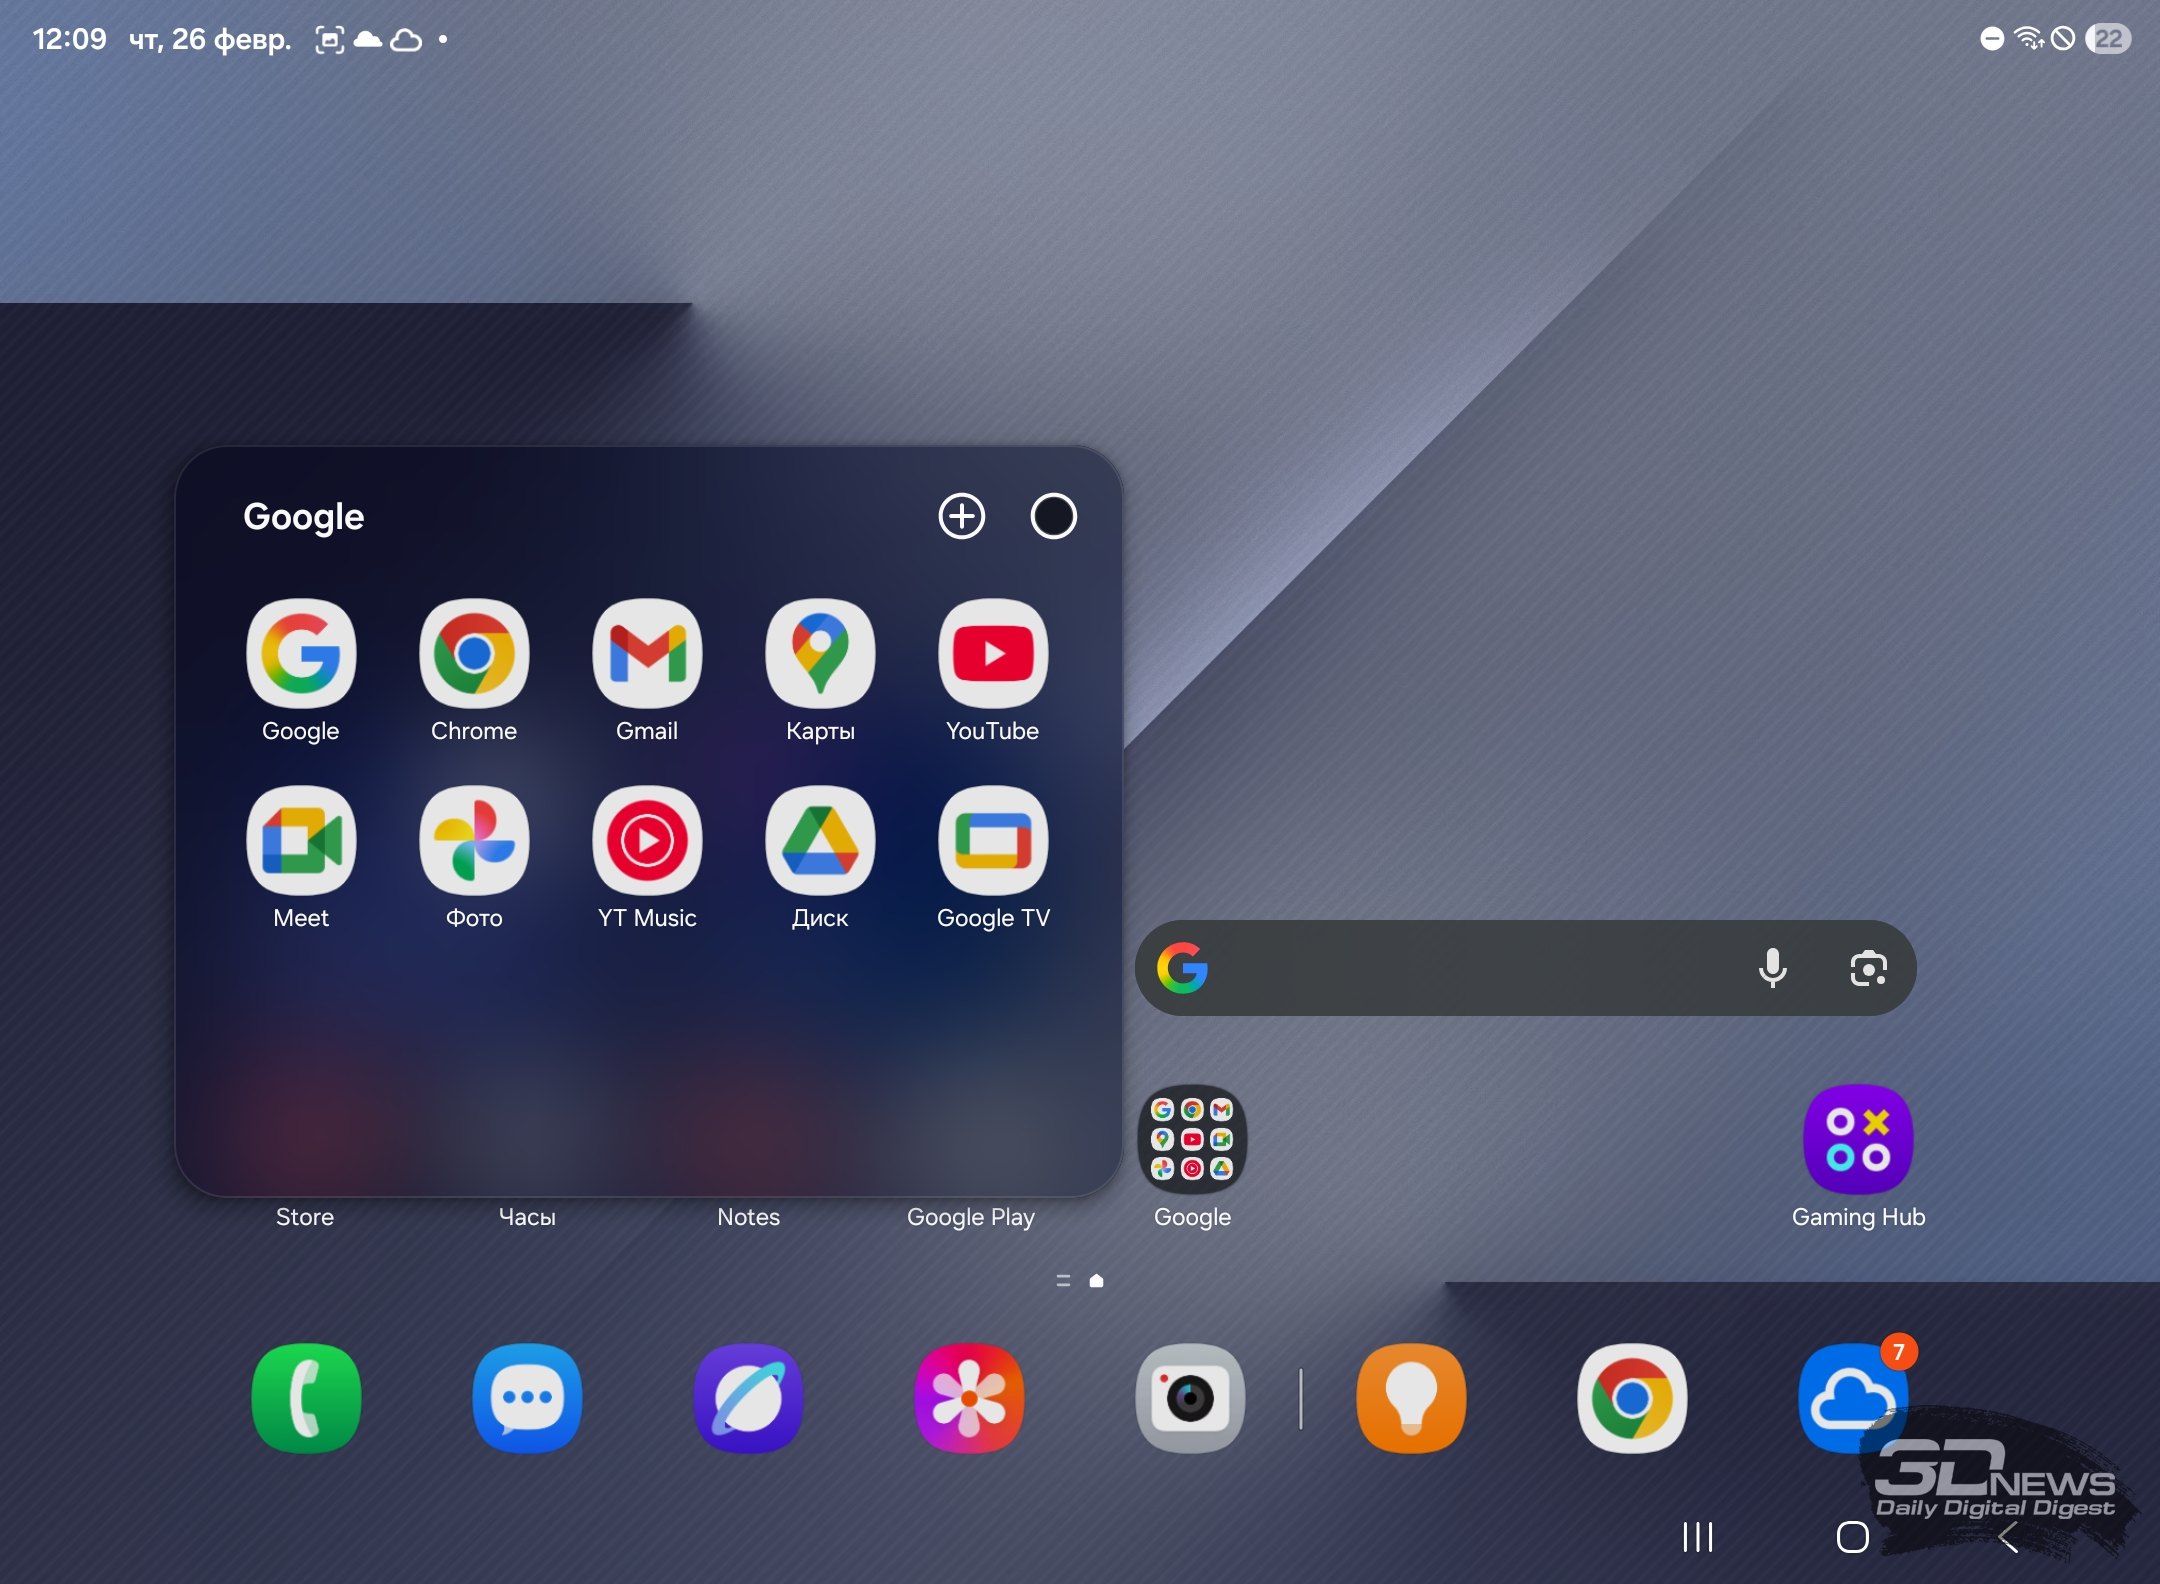The width and height of the screenshot is (2160, 1584).
Task: Launch Gmail from the Google folder
Action: (647, 654)
